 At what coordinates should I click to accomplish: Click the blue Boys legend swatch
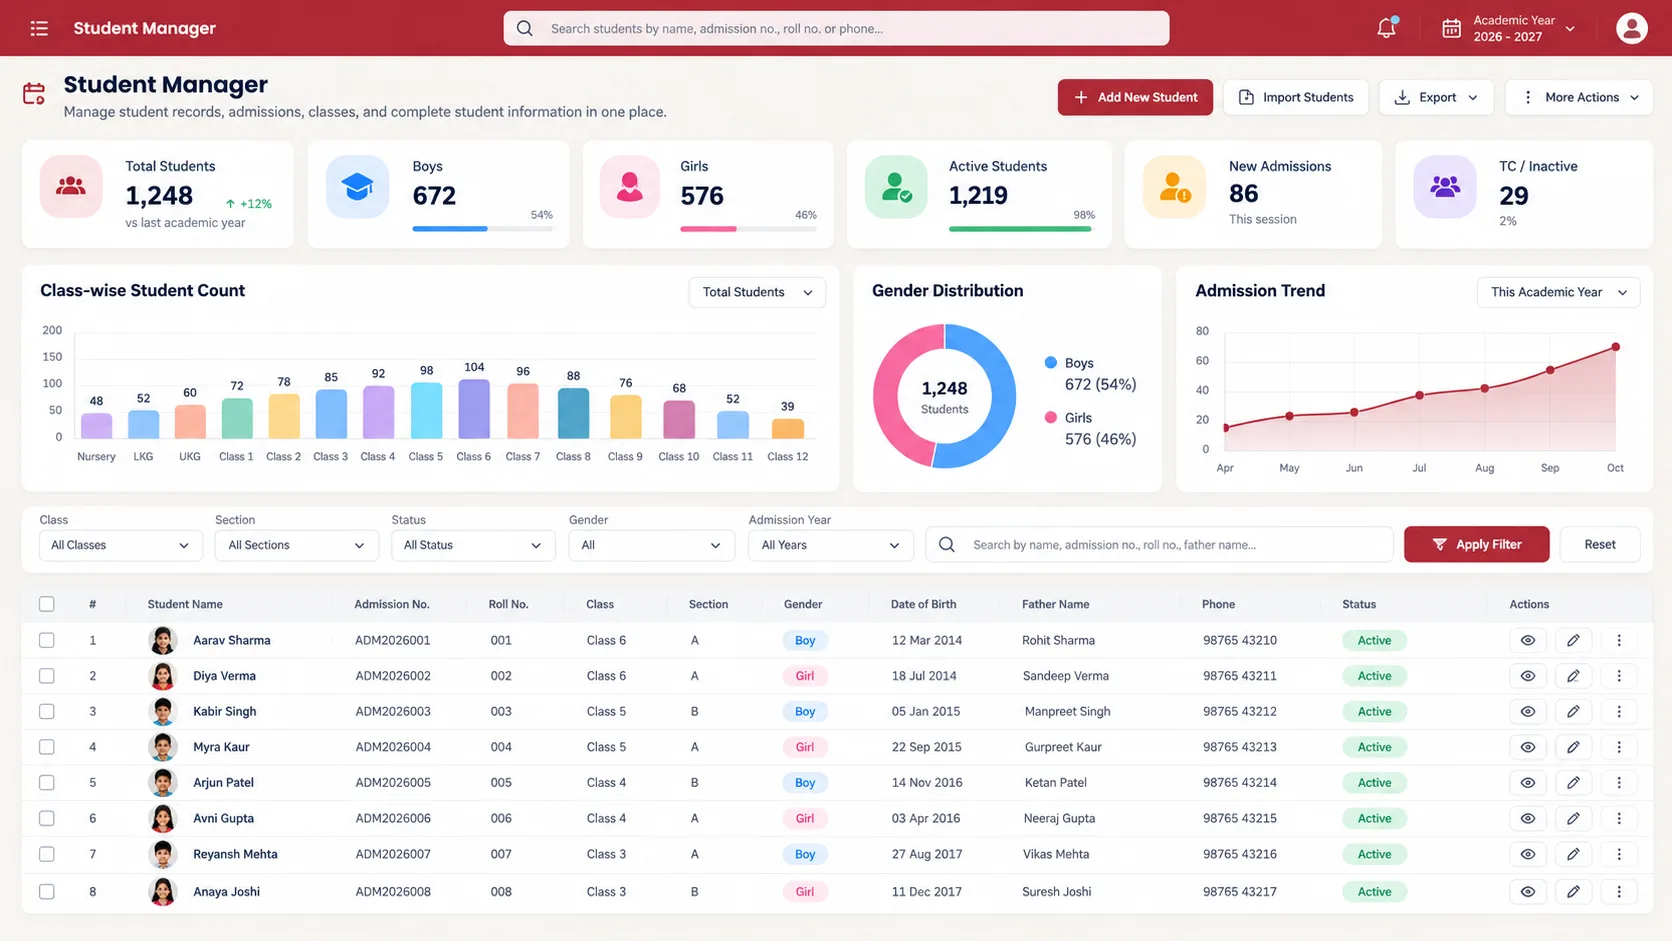pyautogui.click(x=1051, y=363)
